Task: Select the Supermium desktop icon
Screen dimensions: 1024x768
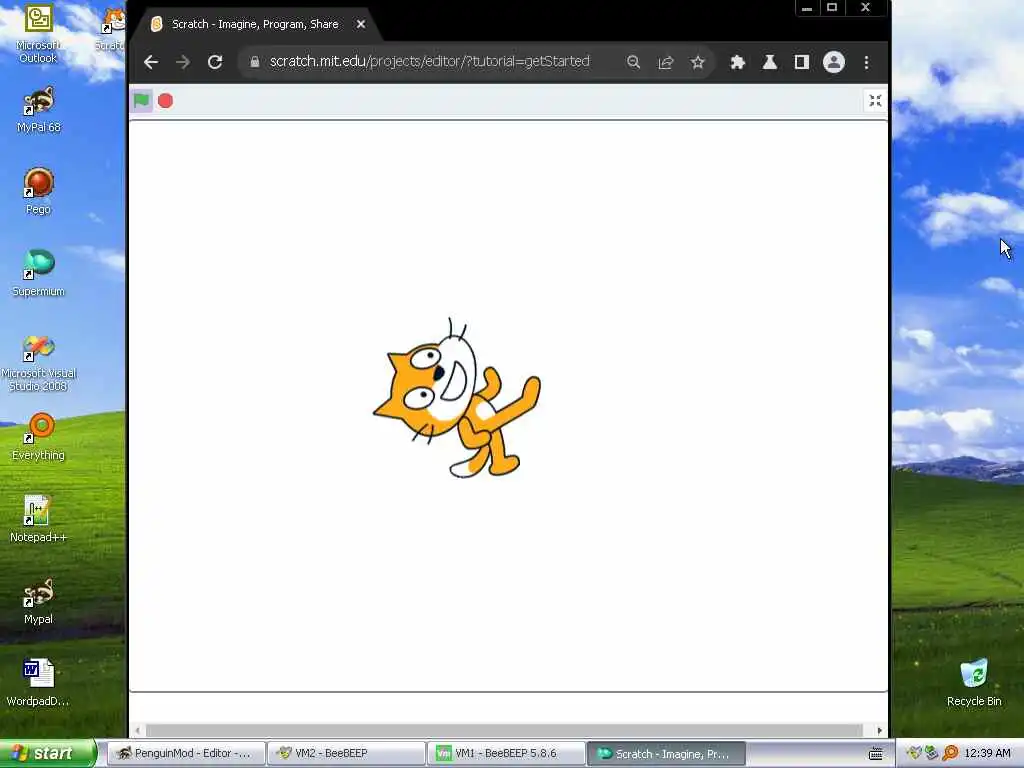Action: pyautogui.click(x=39, y=274)
